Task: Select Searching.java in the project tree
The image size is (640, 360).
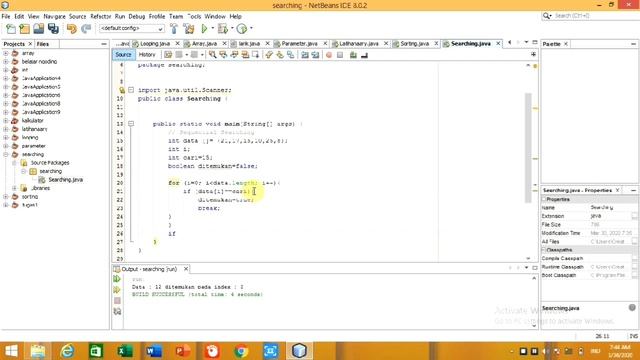Action: point(65,180)
